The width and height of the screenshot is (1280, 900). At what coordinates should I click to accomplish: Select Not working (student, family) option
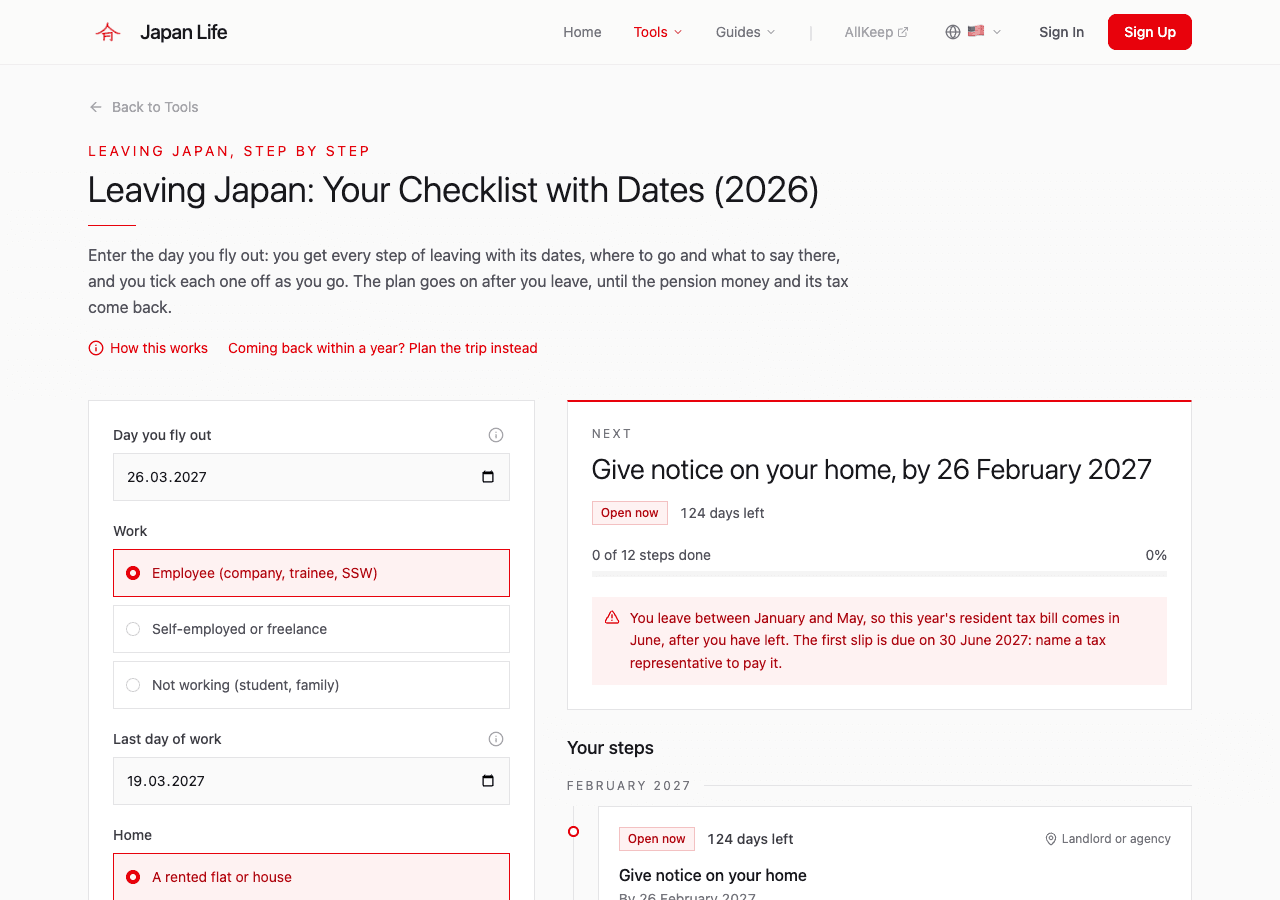tap(311, 685)
